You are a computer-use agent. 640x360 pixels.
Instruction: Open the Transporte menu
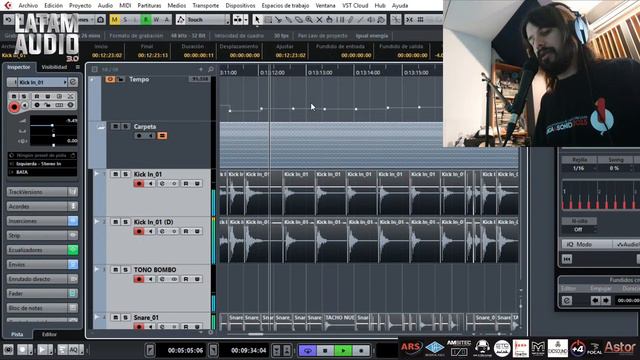(206, 6)
